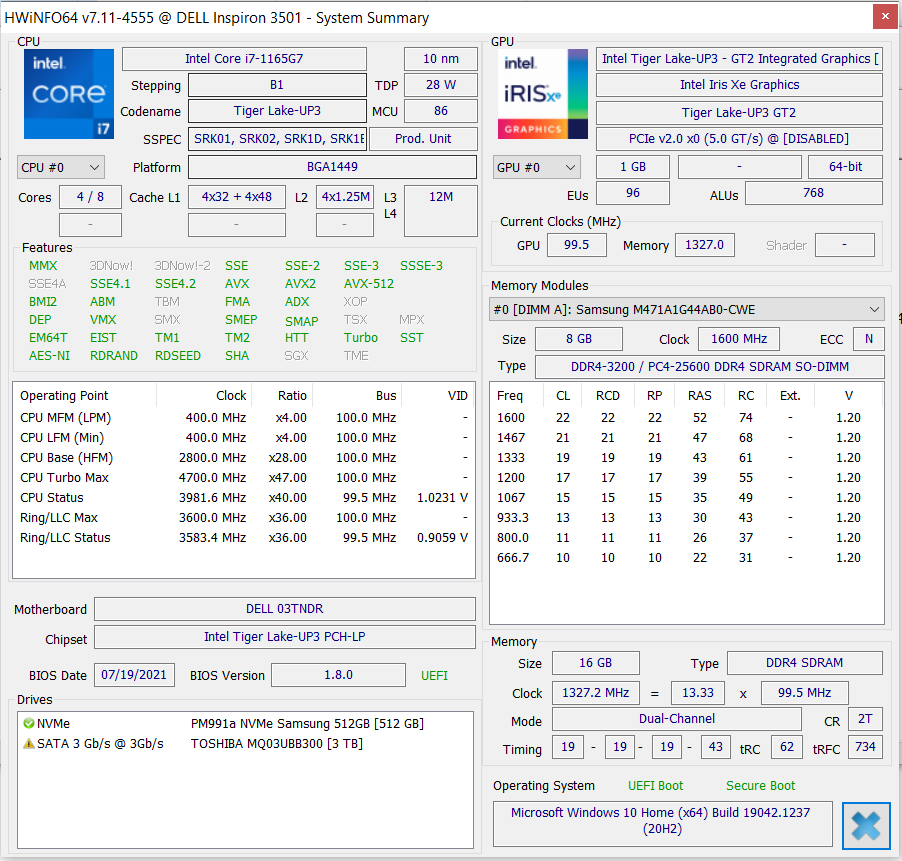Click the Intel Iris Xe Graphics name field

point(739,85)
